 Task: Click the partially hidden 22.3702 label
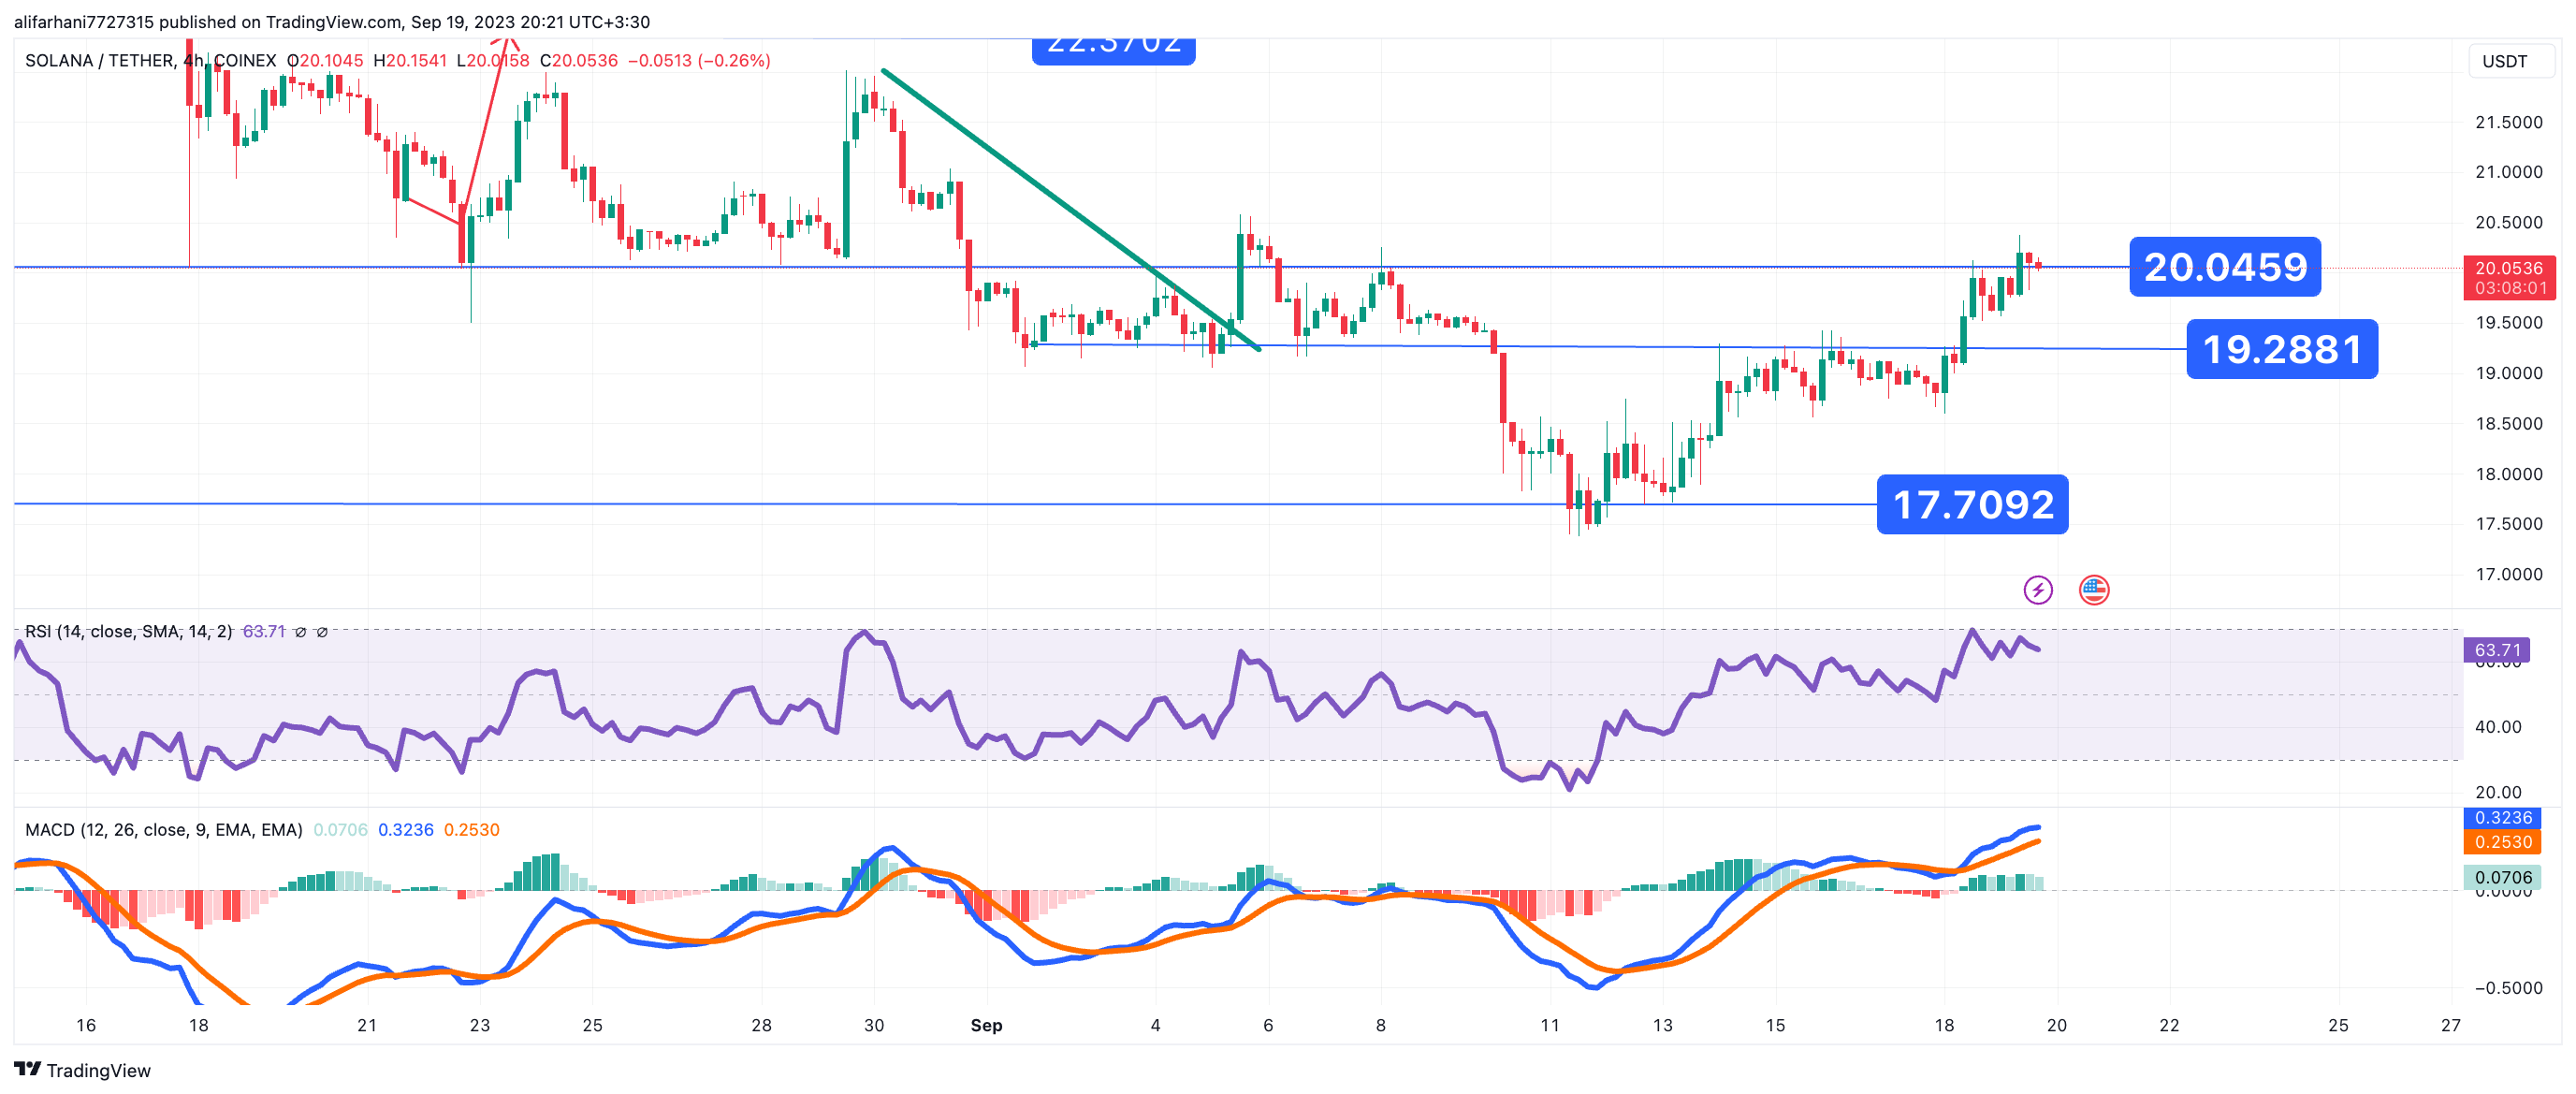(x=1113, y=50)
